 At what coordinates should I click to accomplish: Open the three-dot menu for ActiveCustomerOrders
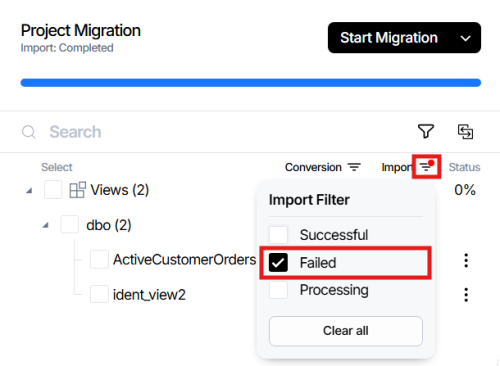click(x=466, y=260)
